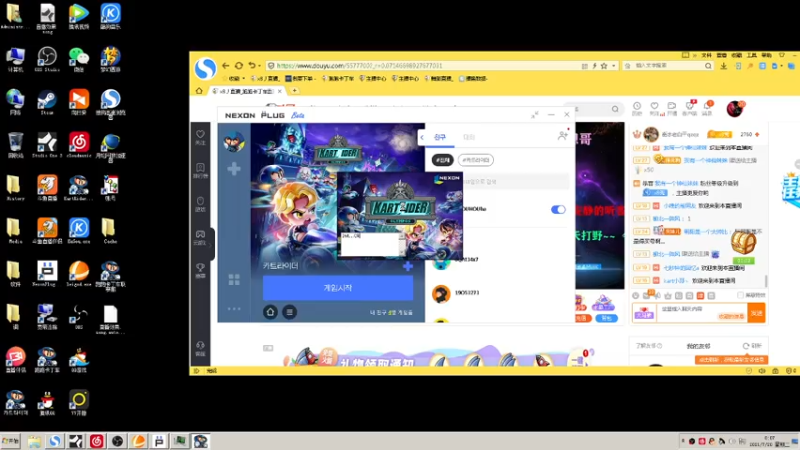The image size is (800, 450).
Task: Open the Steam desktop shortcut
Action: tap(46, 102)
